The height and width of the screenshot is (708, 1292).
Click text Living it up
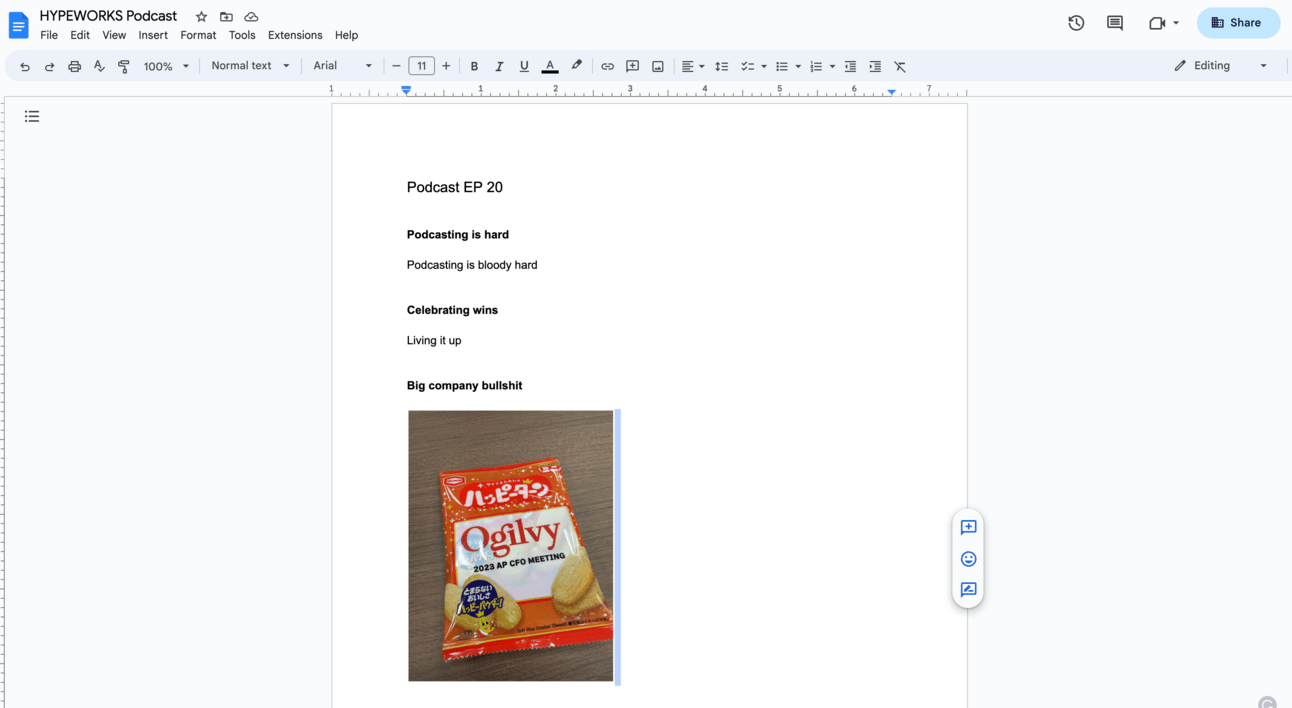(x=434, y=341)
